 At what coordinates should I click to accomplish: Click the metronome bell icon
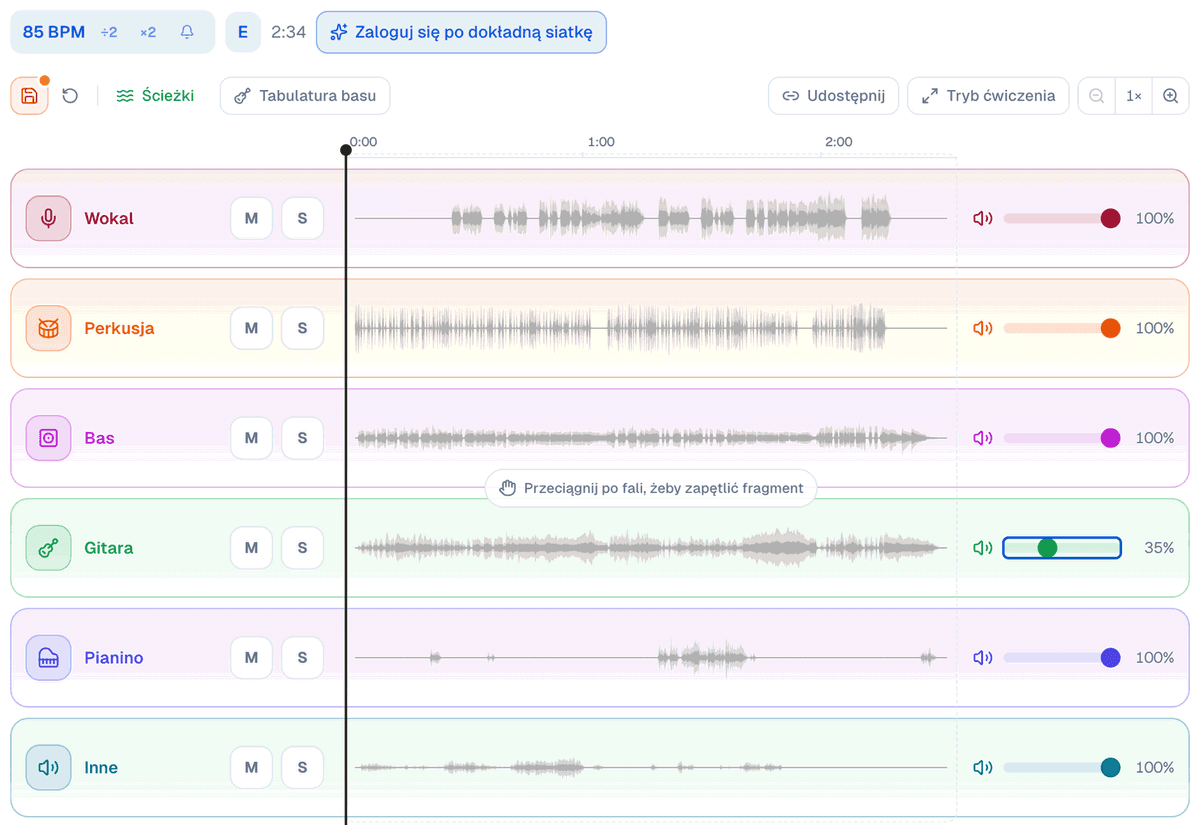pyautogui.click(x=187, y=32)
